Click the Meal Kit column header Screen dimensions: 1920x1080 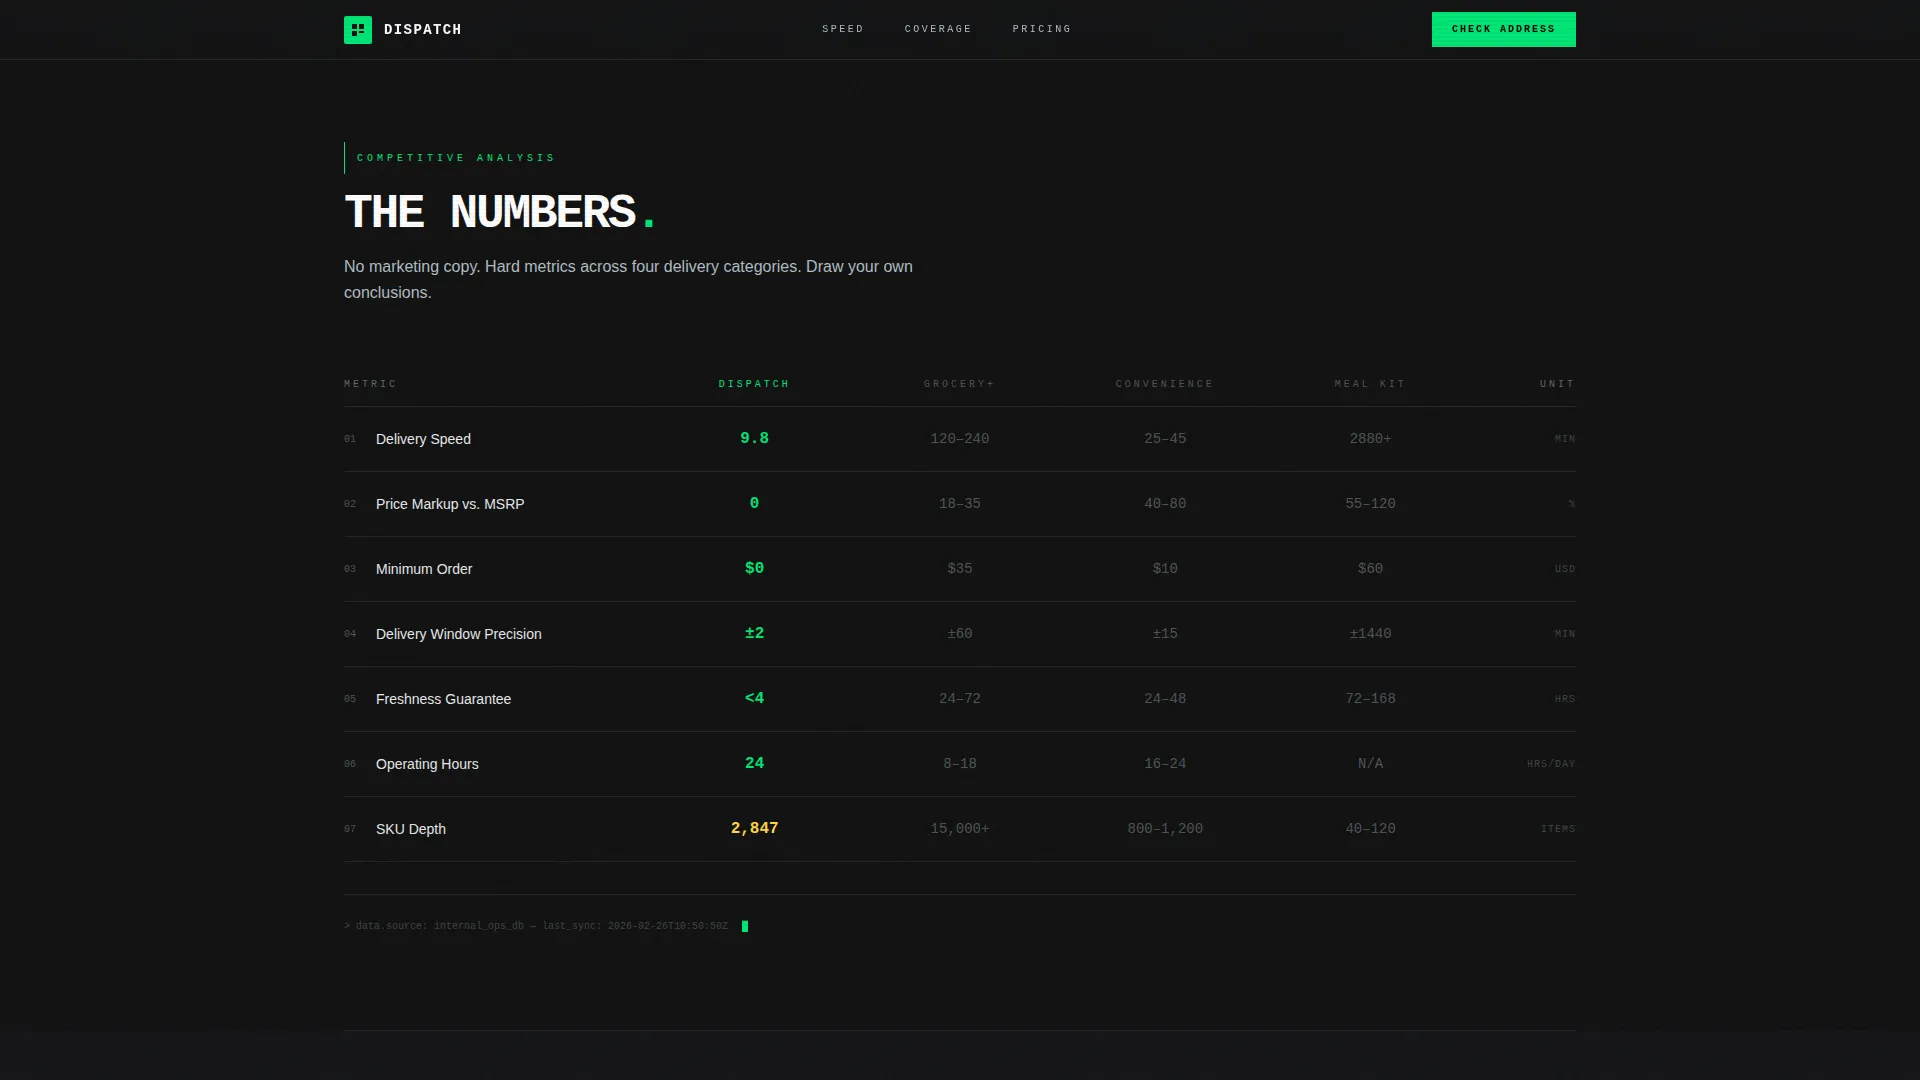[x=1370, y=384]
